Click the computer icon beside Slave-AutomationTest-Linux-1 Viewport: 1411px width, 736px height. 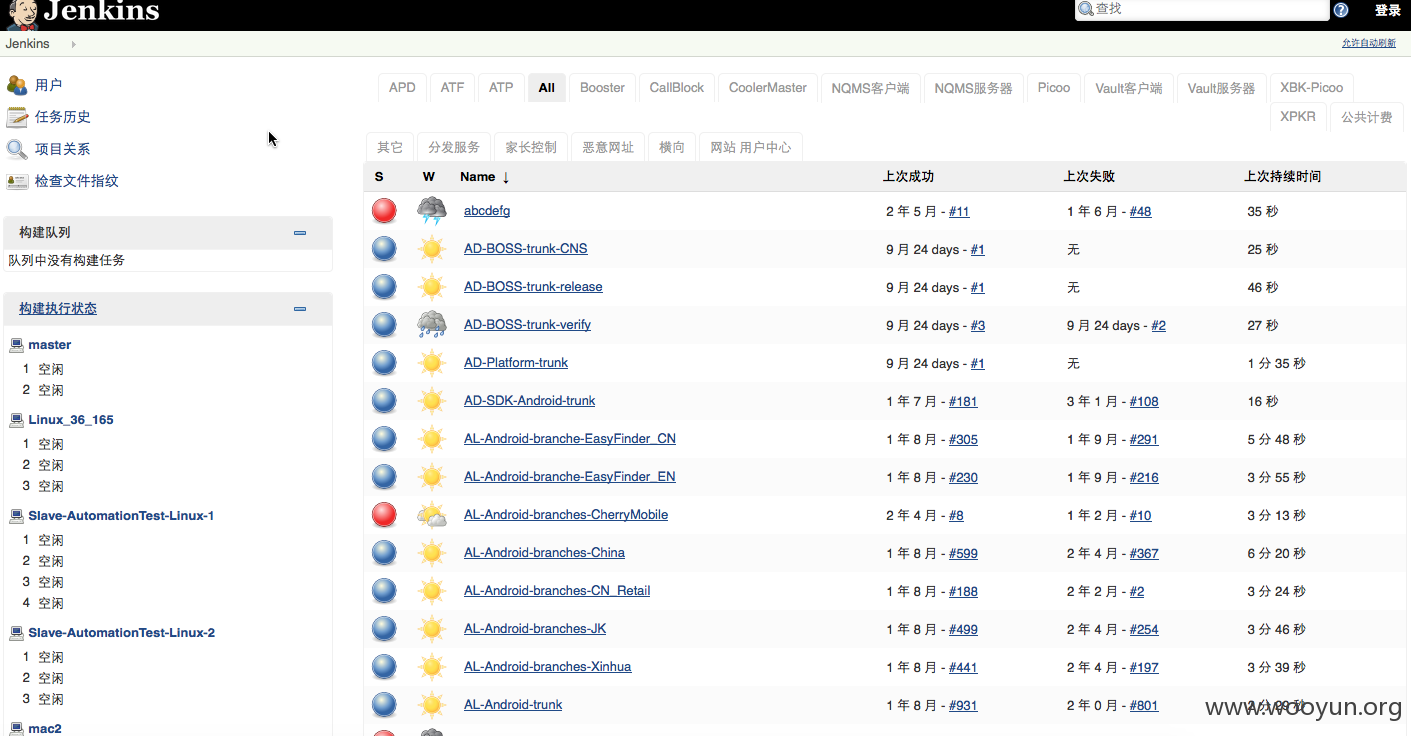(16, 516)
